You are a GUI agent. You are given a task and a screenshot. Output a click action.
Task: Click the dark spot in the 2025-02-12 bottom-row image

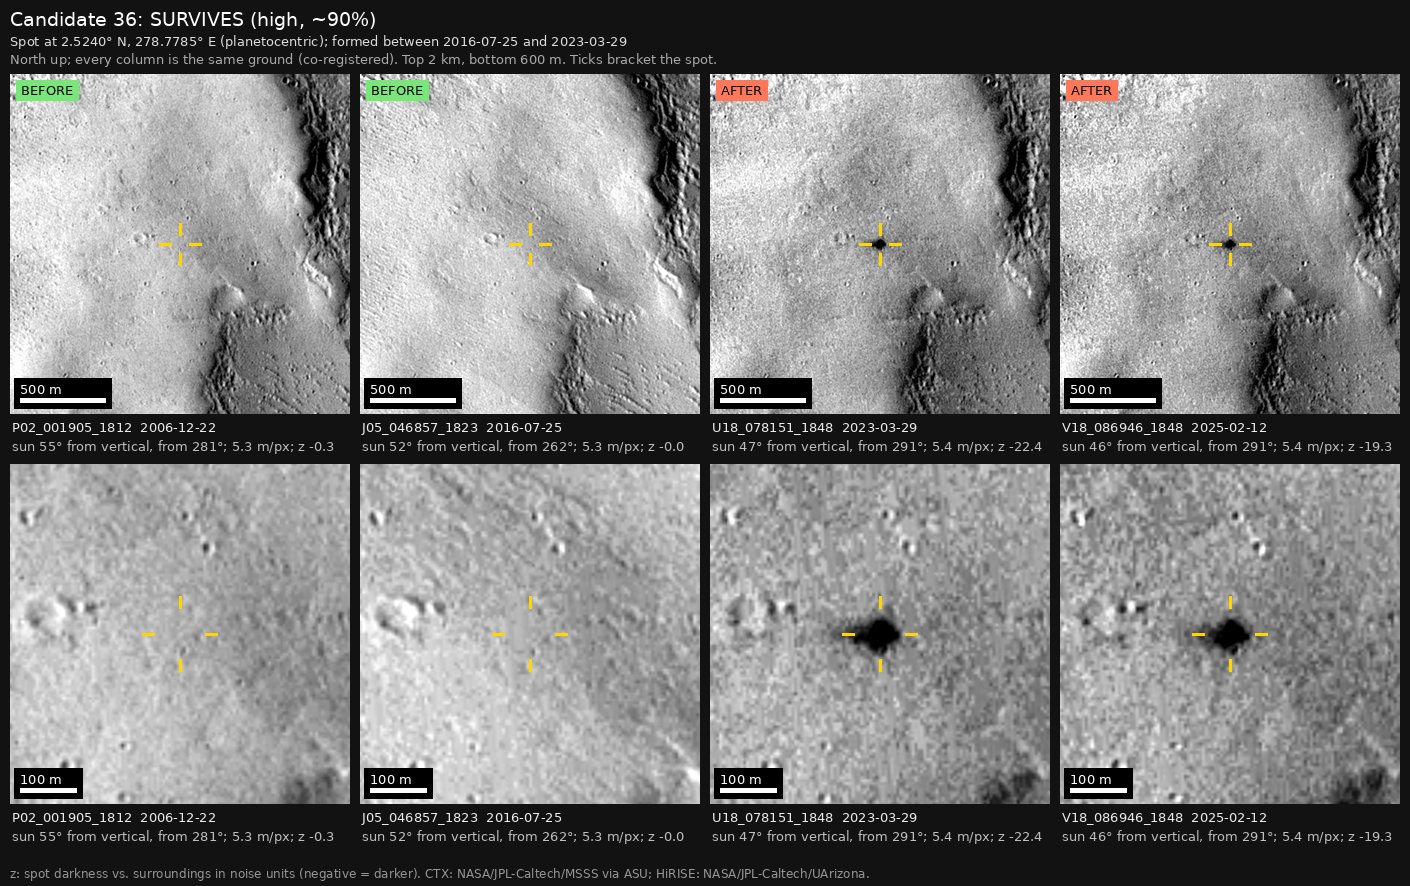(x=1230, y=634)
